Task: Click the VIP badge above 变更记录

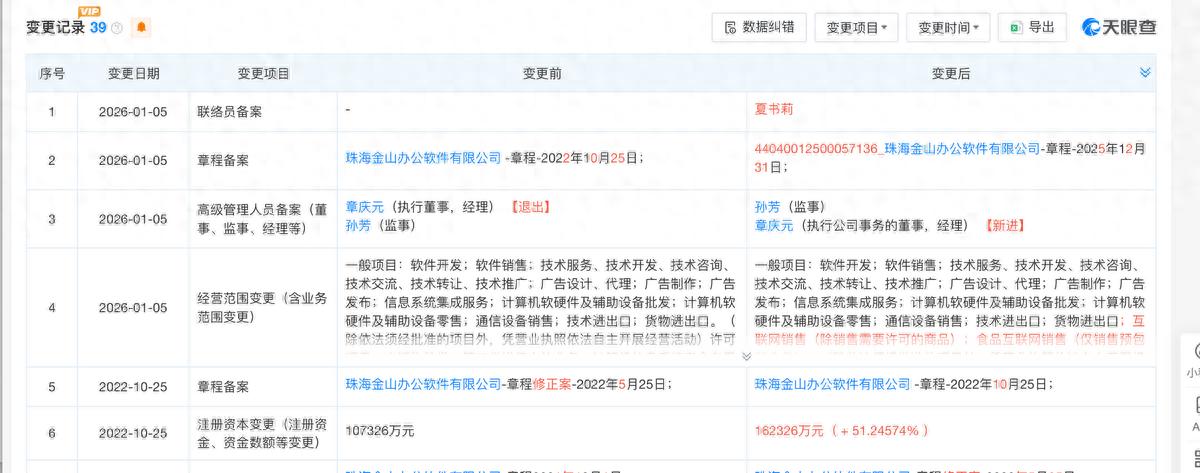Action: pos(89,11)
